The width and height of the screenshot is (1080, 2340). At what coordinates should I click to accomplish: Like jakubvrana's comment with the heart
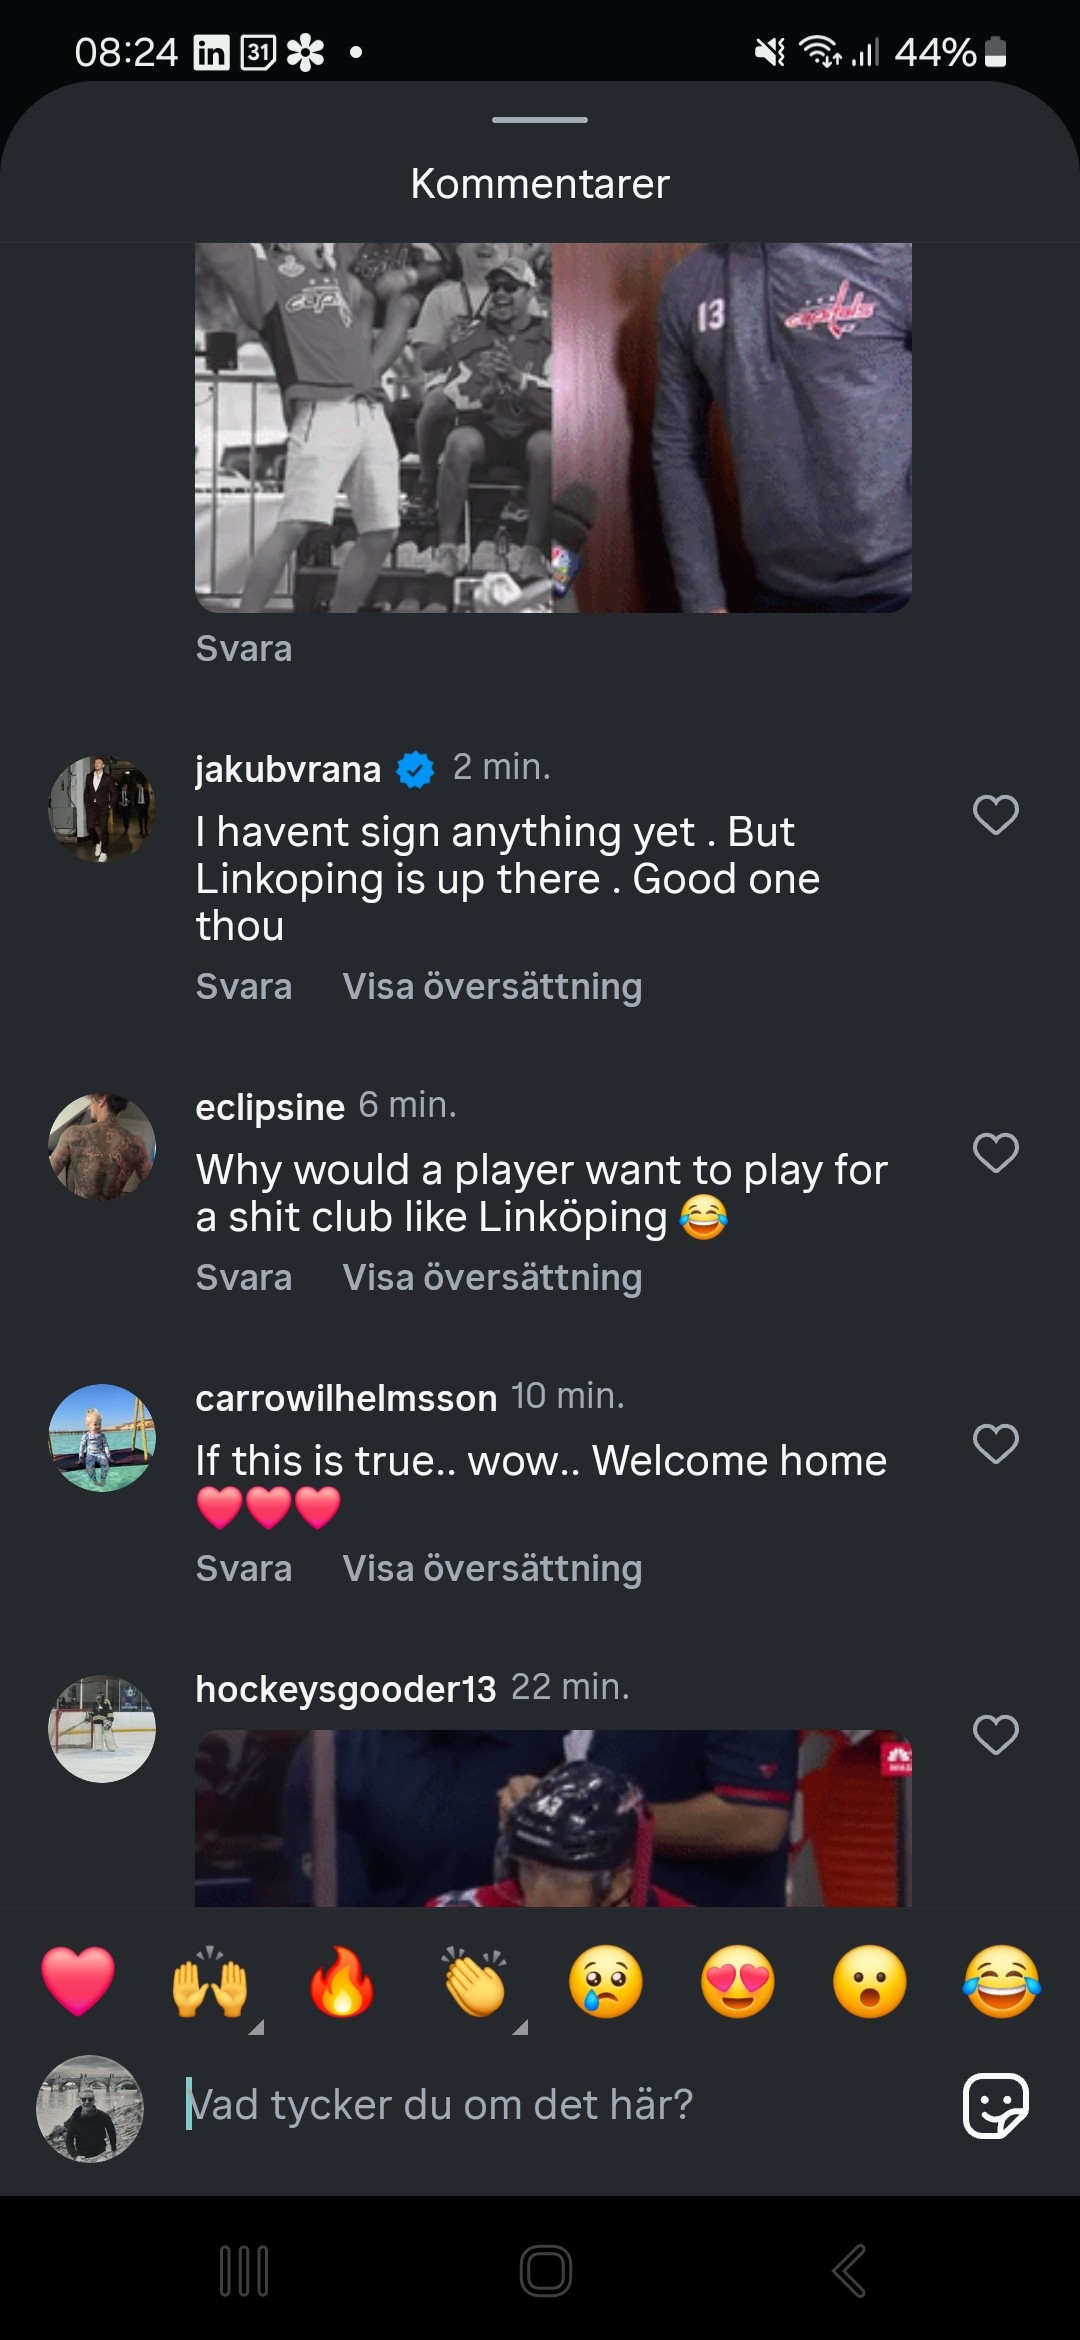[x=995, y=815]
